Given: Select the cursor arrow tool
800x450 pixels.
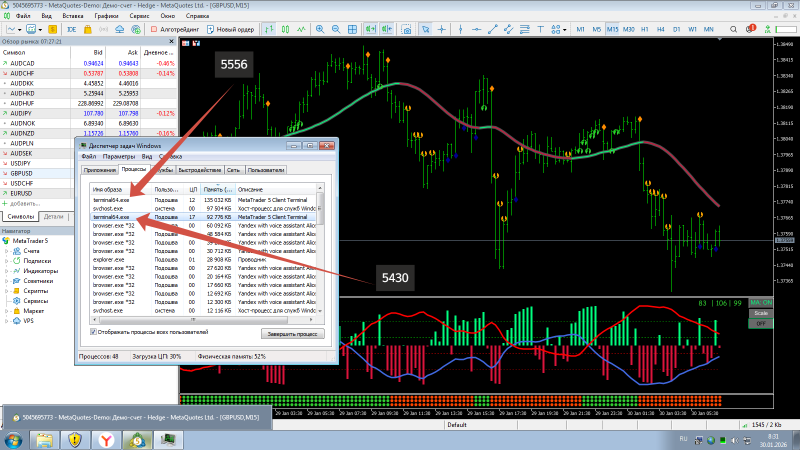Looking at the screenshot, I should coord(426,30).
